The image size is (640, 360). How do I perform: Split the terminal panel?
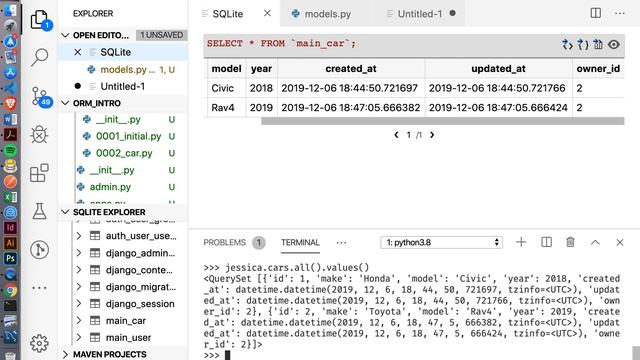pos(546,242)
